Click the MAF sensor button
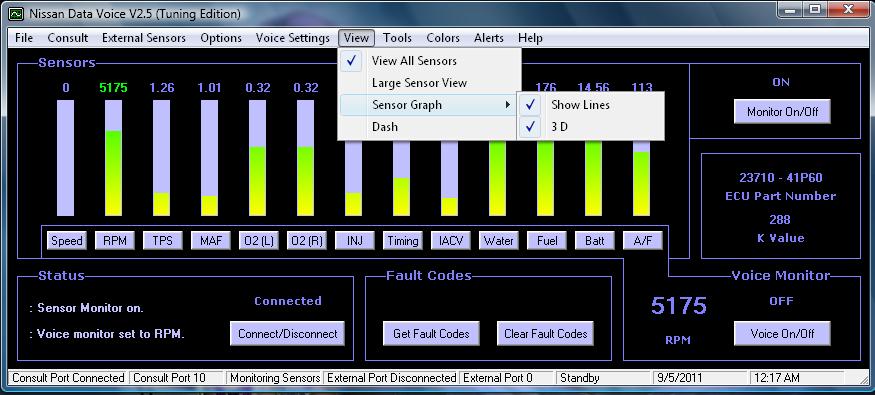Image resolution: width=875 pixels, height=395 pixels. click(210, 241)
